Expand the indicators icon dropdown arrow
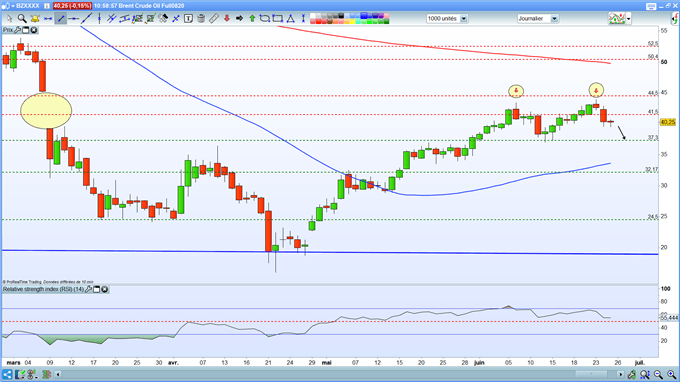 629,19
